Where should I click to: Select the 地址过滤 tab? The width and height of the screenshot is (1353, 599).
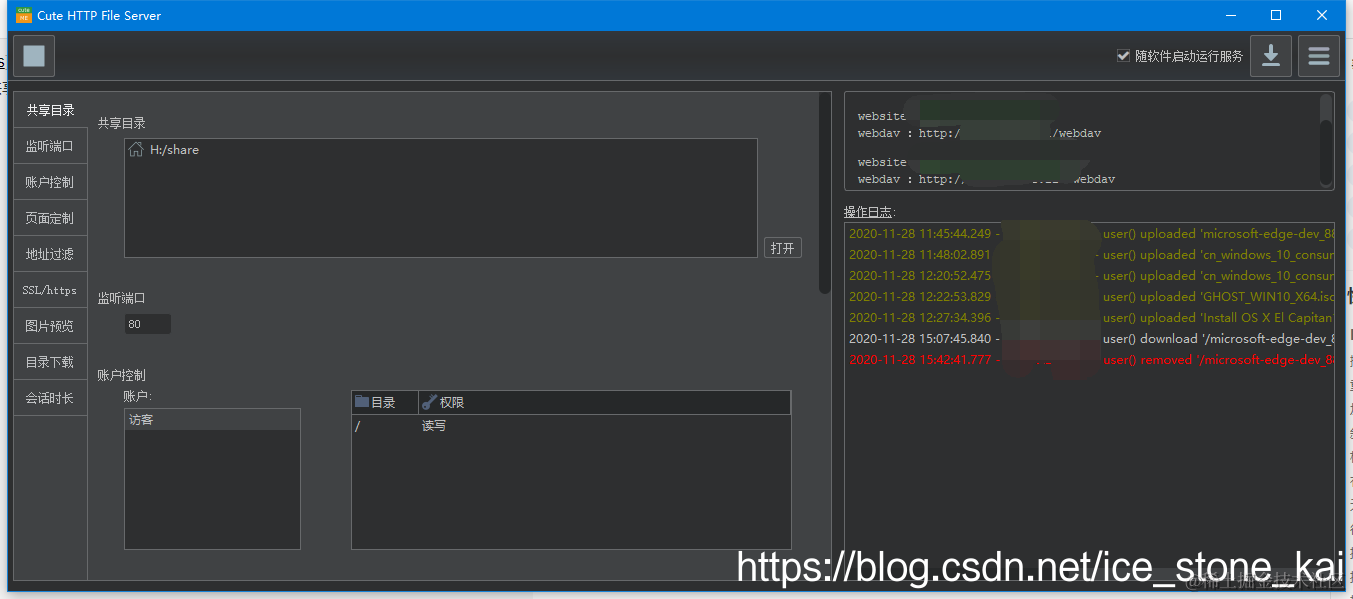coord(50,254)
